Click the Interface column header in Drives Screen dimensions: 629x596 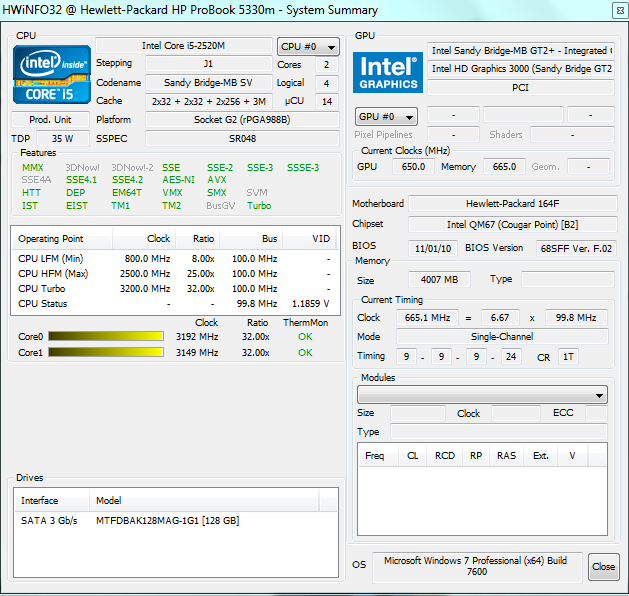click(x=52, y=501)
